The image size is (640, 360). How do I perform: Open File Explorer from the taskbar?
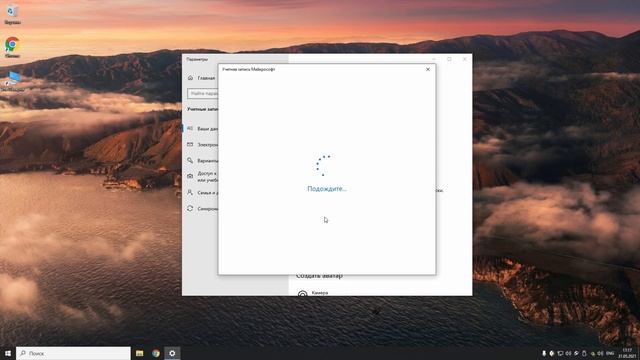coord(140,353)
